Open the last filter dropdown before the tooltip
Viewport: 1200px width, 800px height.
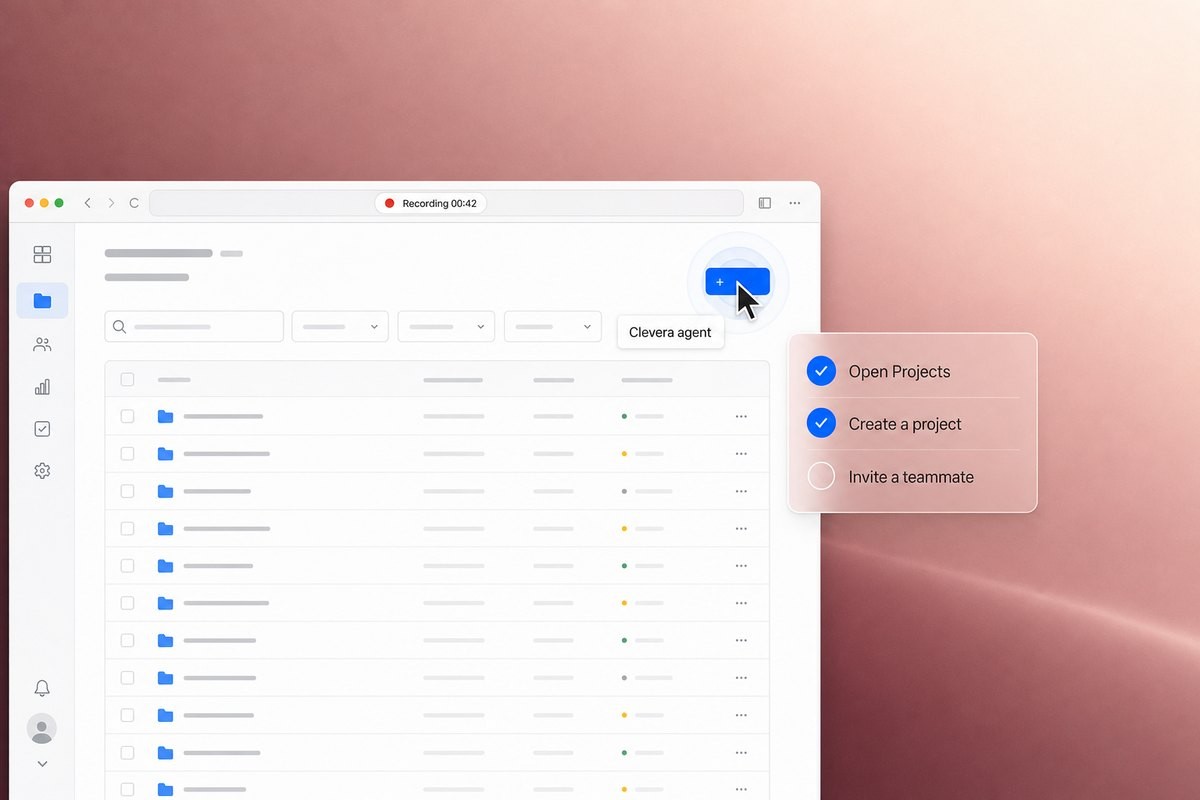(553, 327)
